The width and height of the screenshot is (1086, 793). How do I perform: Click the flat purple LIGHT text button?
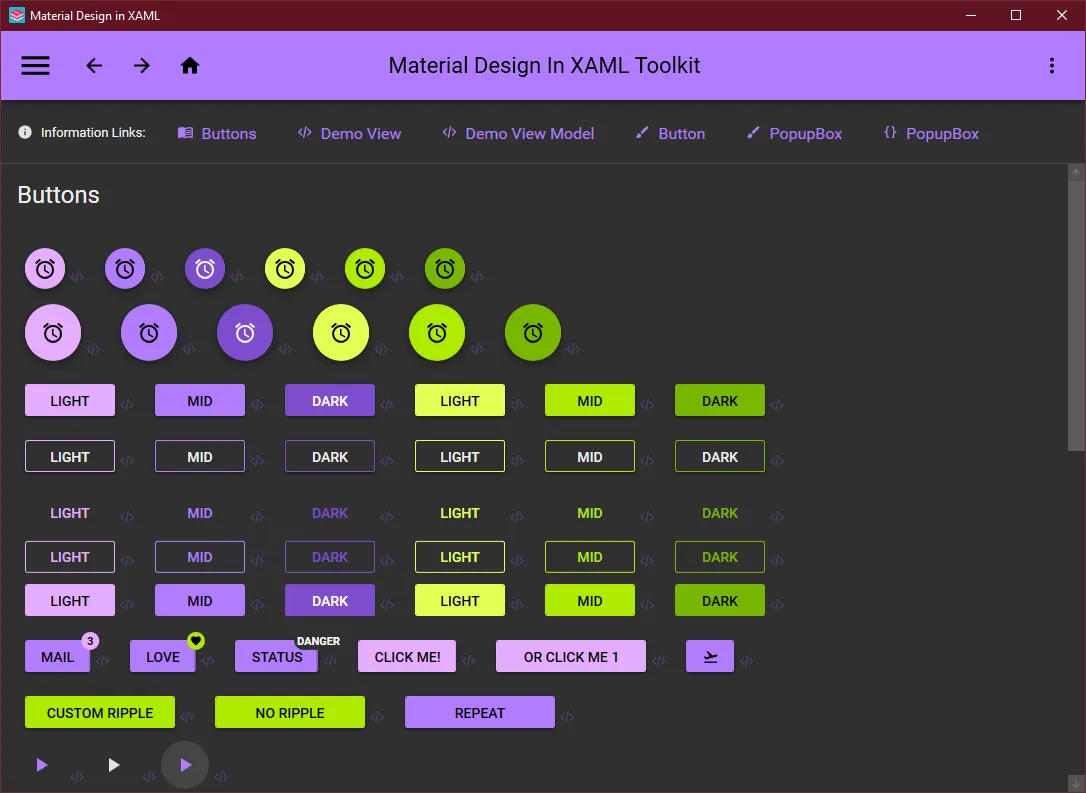click(70, 513)
